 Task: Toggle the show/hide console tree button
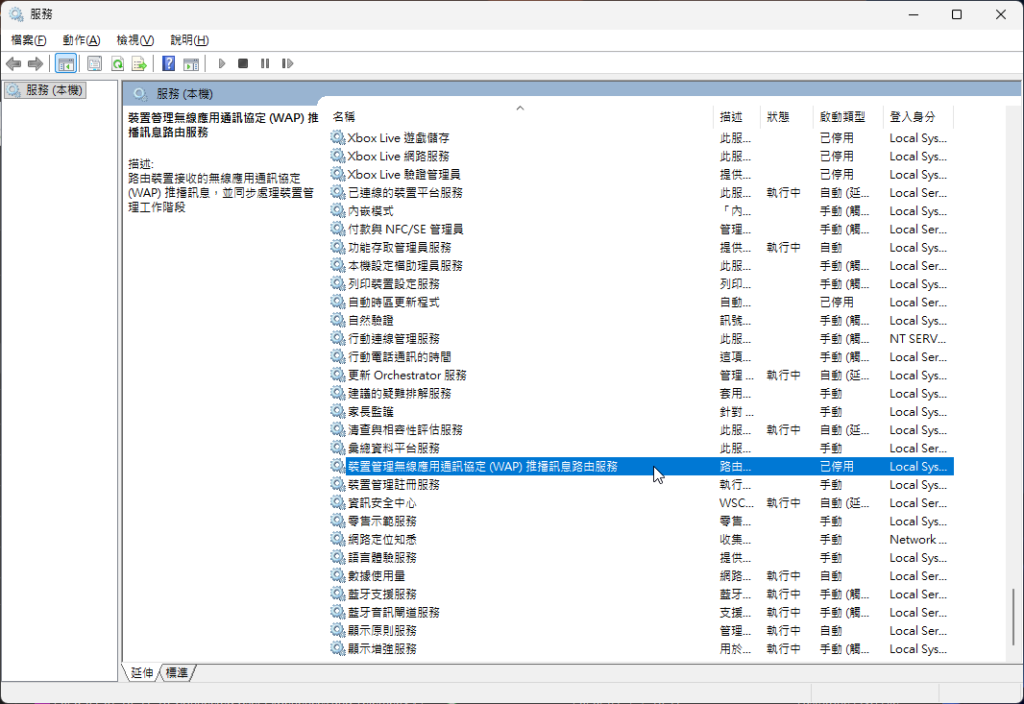click(65, 64)
